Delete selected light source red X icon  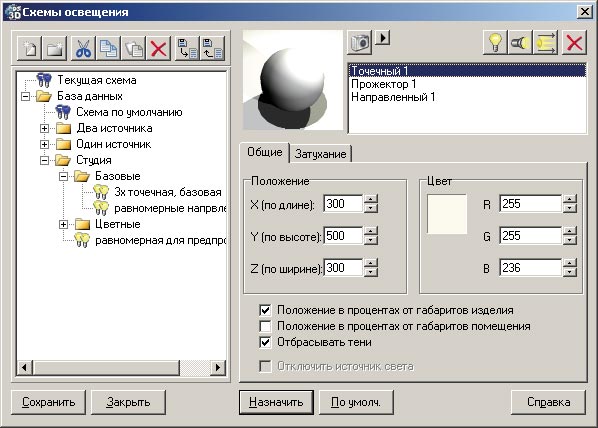574,42
